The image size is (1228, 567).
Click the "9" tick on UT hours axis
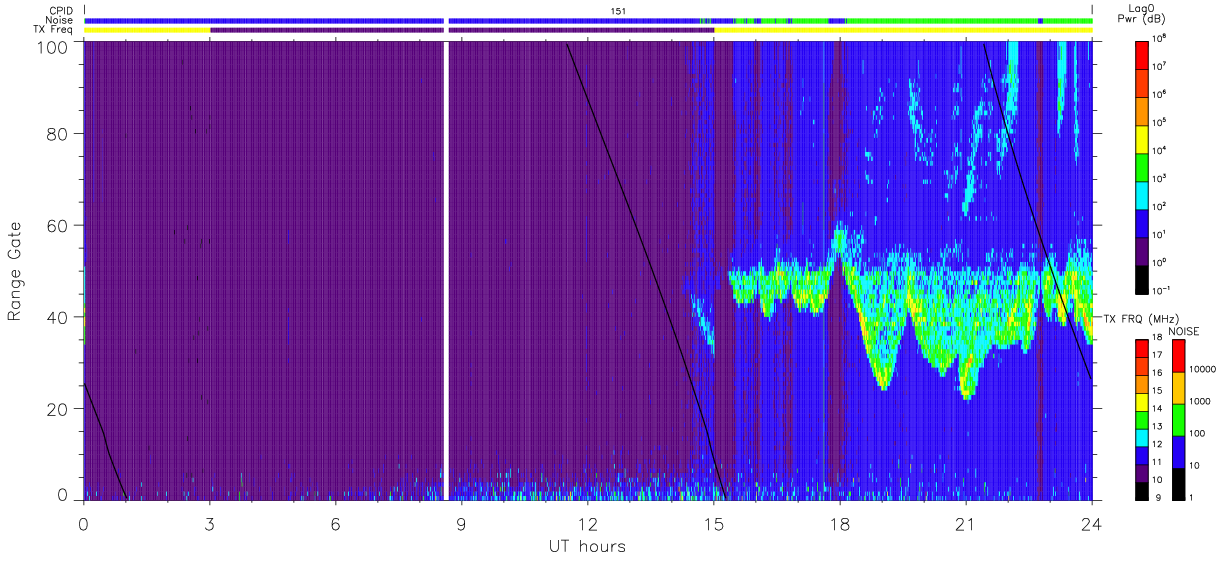click(462, 523)
